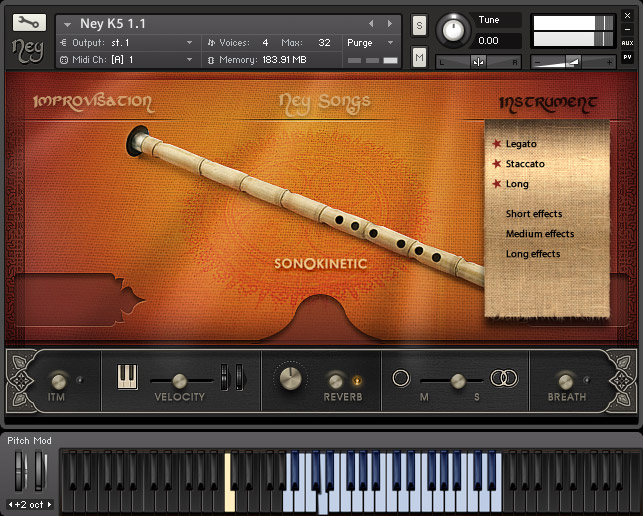Select Medium effects
This screenshot has height=516, width=643.
[x=540, y=234]
